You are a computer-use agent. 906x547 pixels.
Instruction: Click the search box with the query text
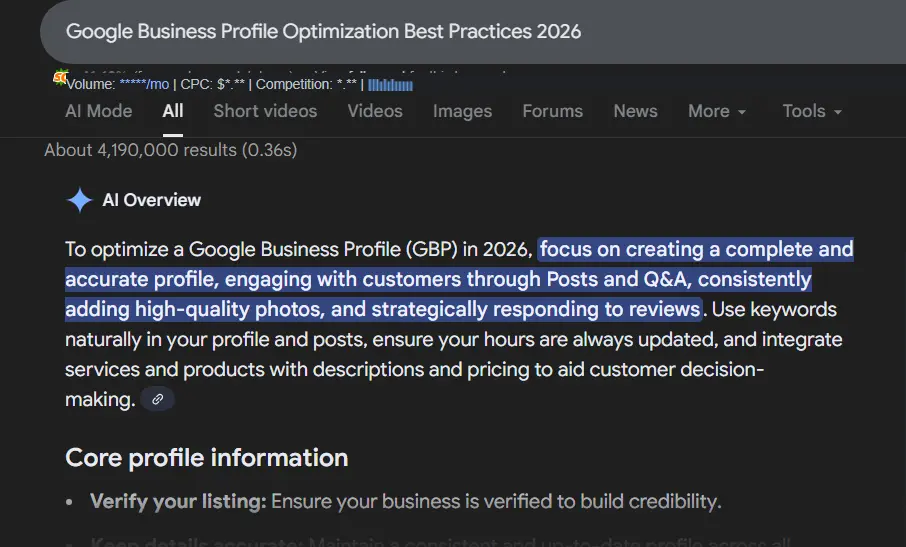[x=323, y=31]
